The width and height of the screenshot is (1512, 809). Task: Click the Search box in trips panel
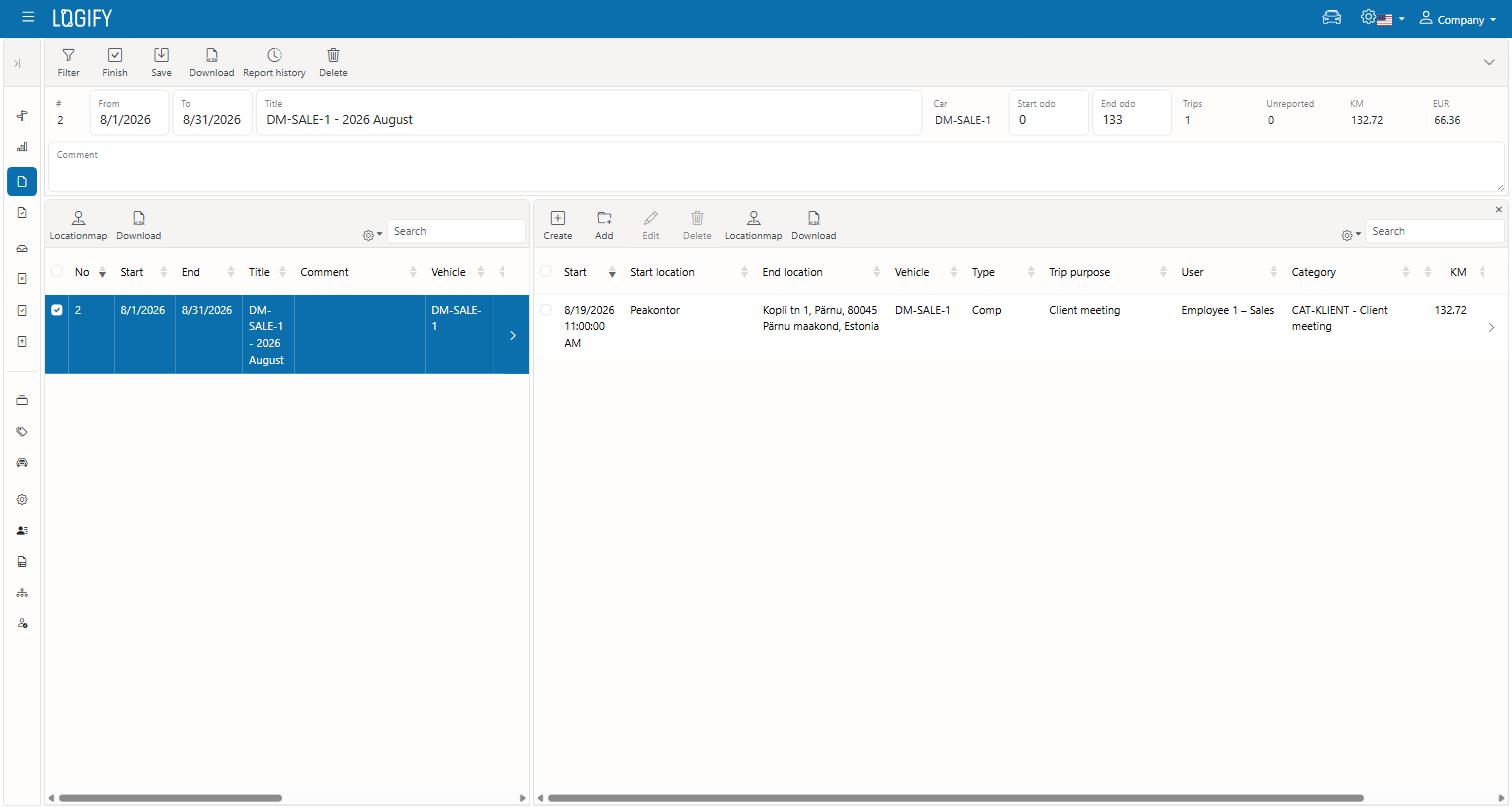pos(1435,231)
